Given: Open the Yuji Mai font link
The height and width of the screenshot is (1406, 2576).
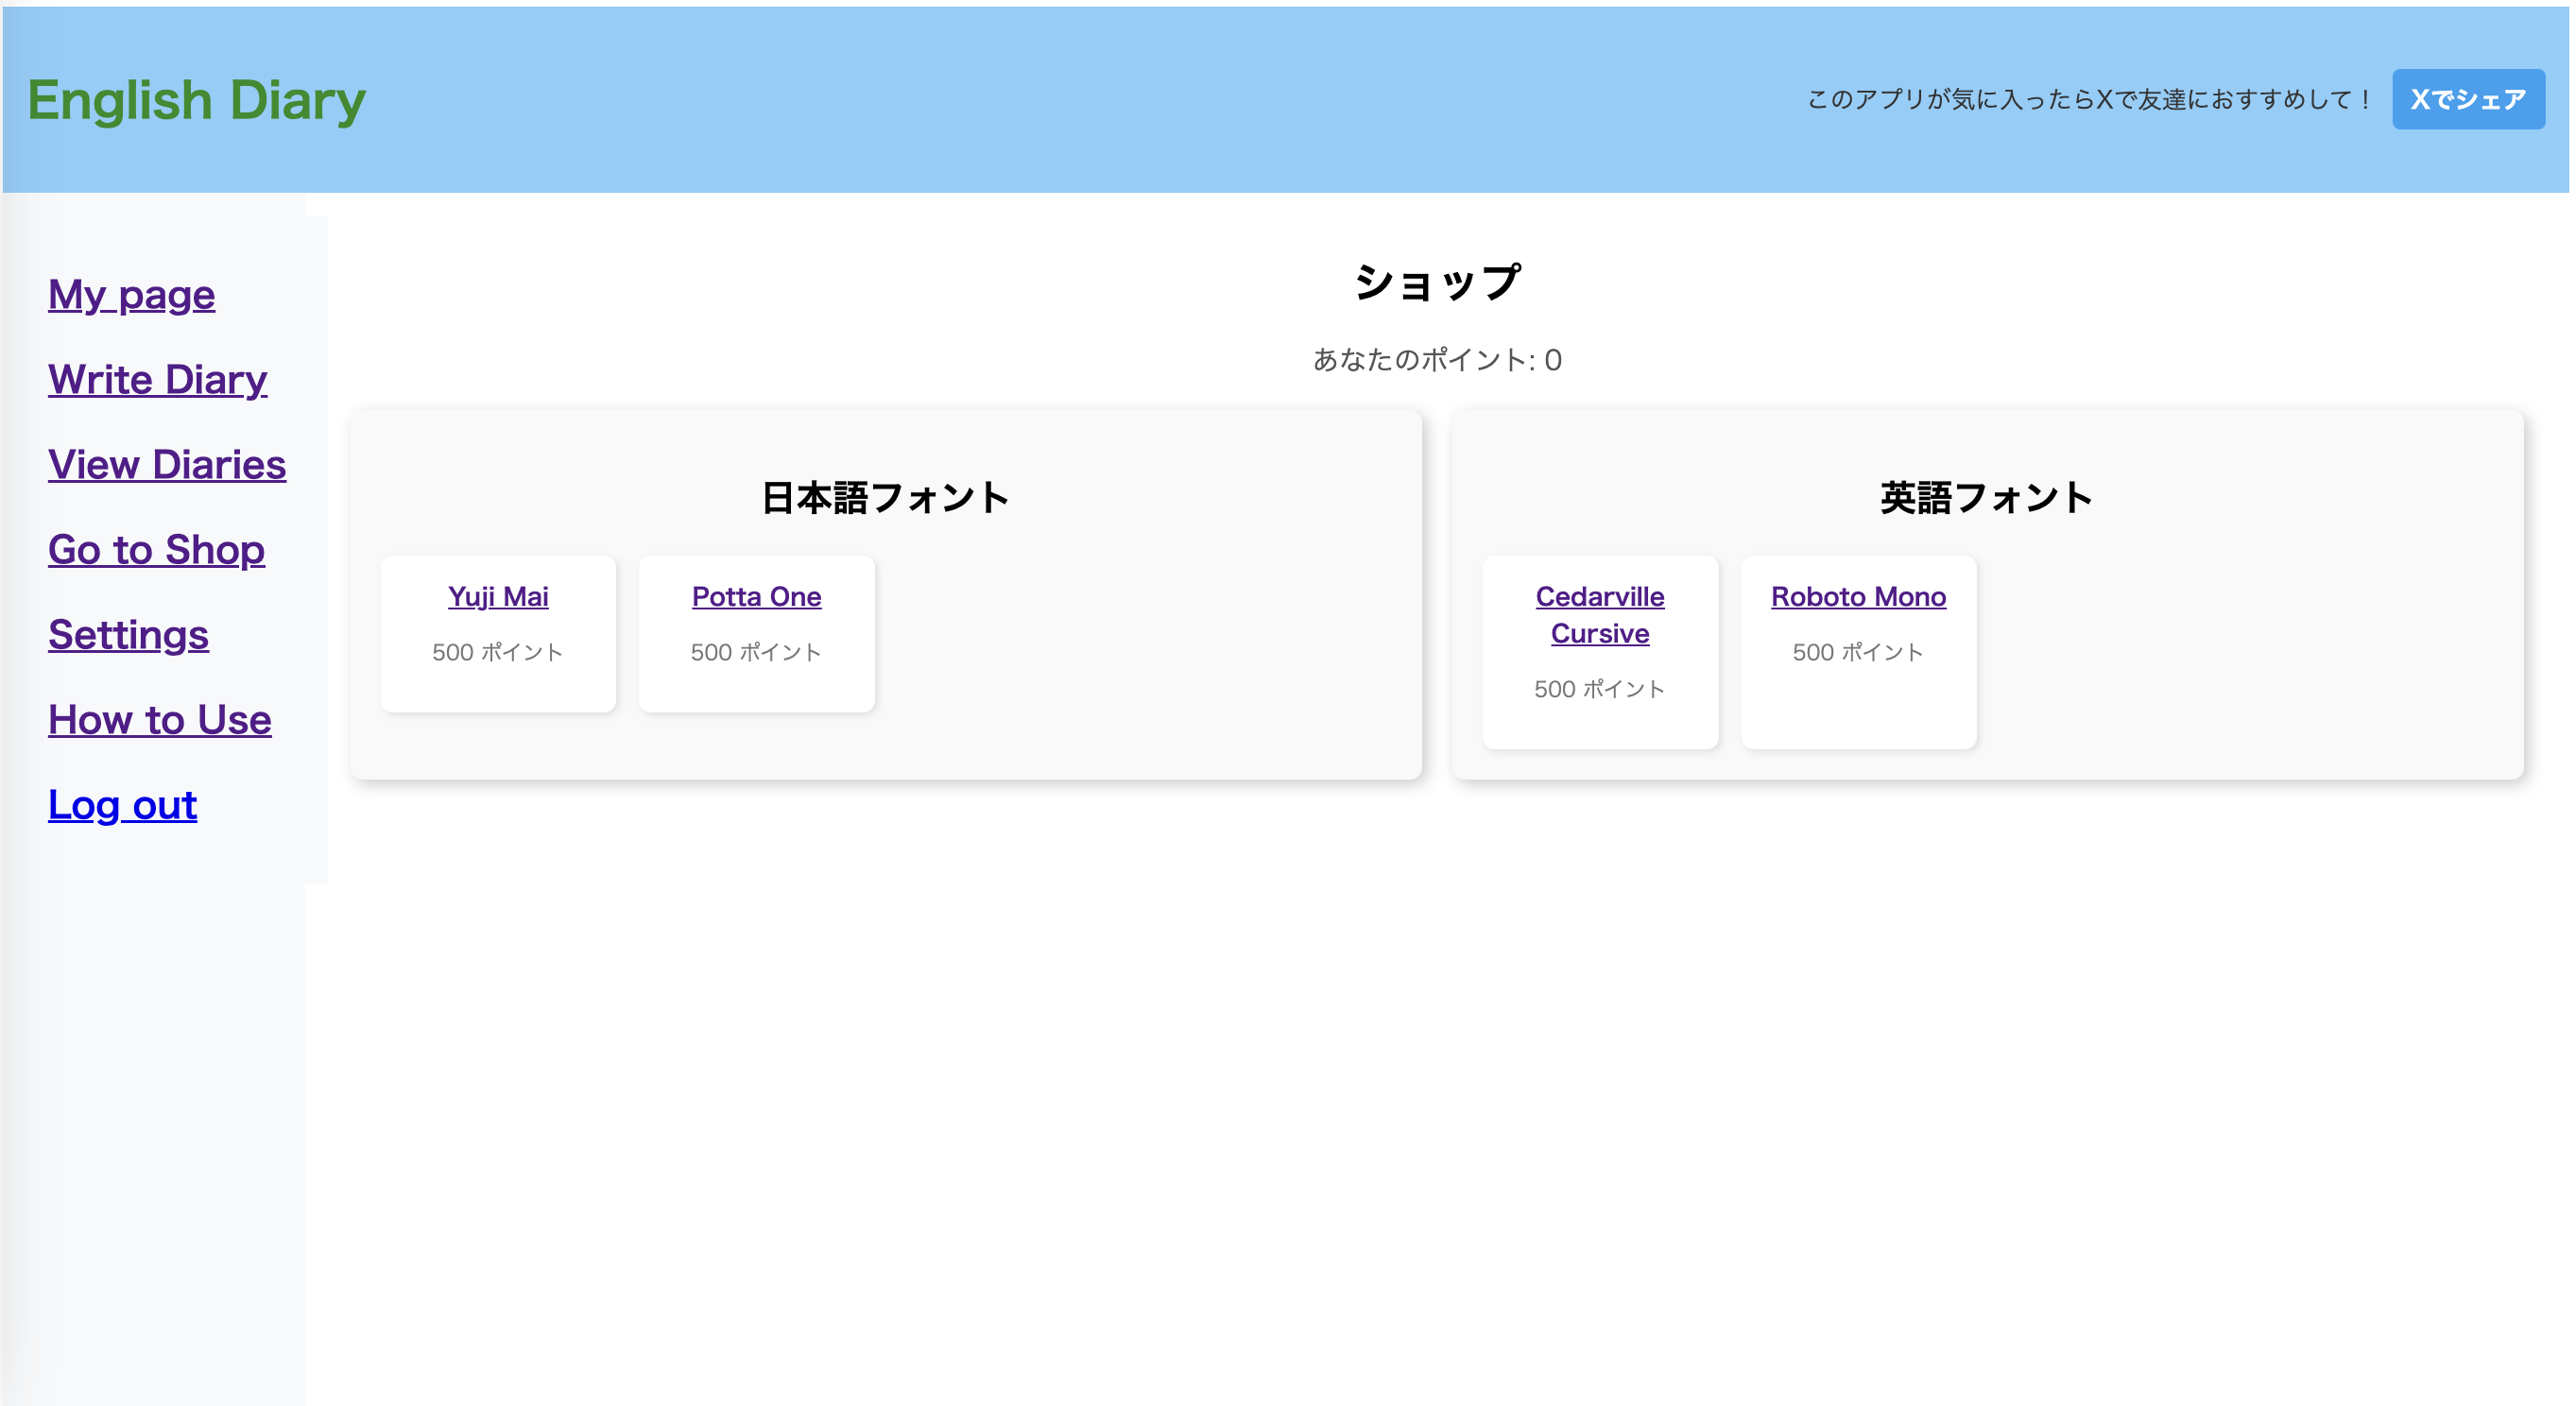Looking at the screenshot, I should (498, 597).
